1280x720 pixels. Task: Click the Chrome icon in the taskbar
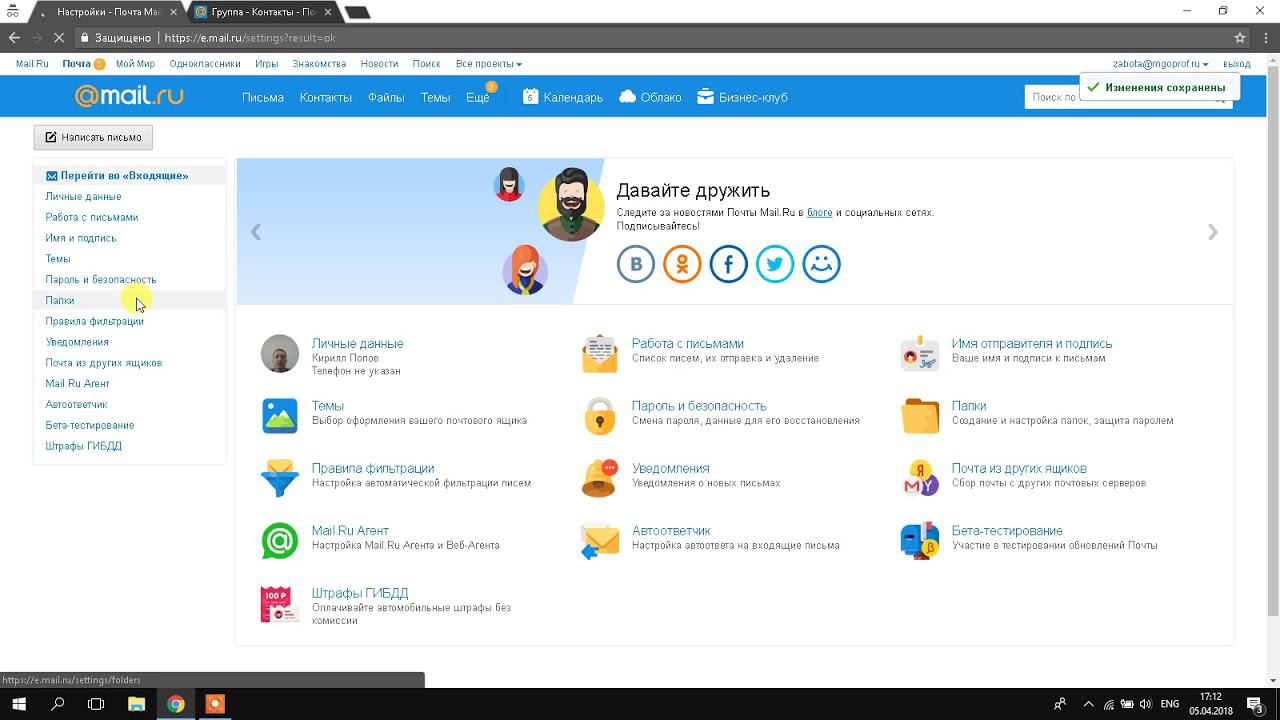click(x=176, y=704)
